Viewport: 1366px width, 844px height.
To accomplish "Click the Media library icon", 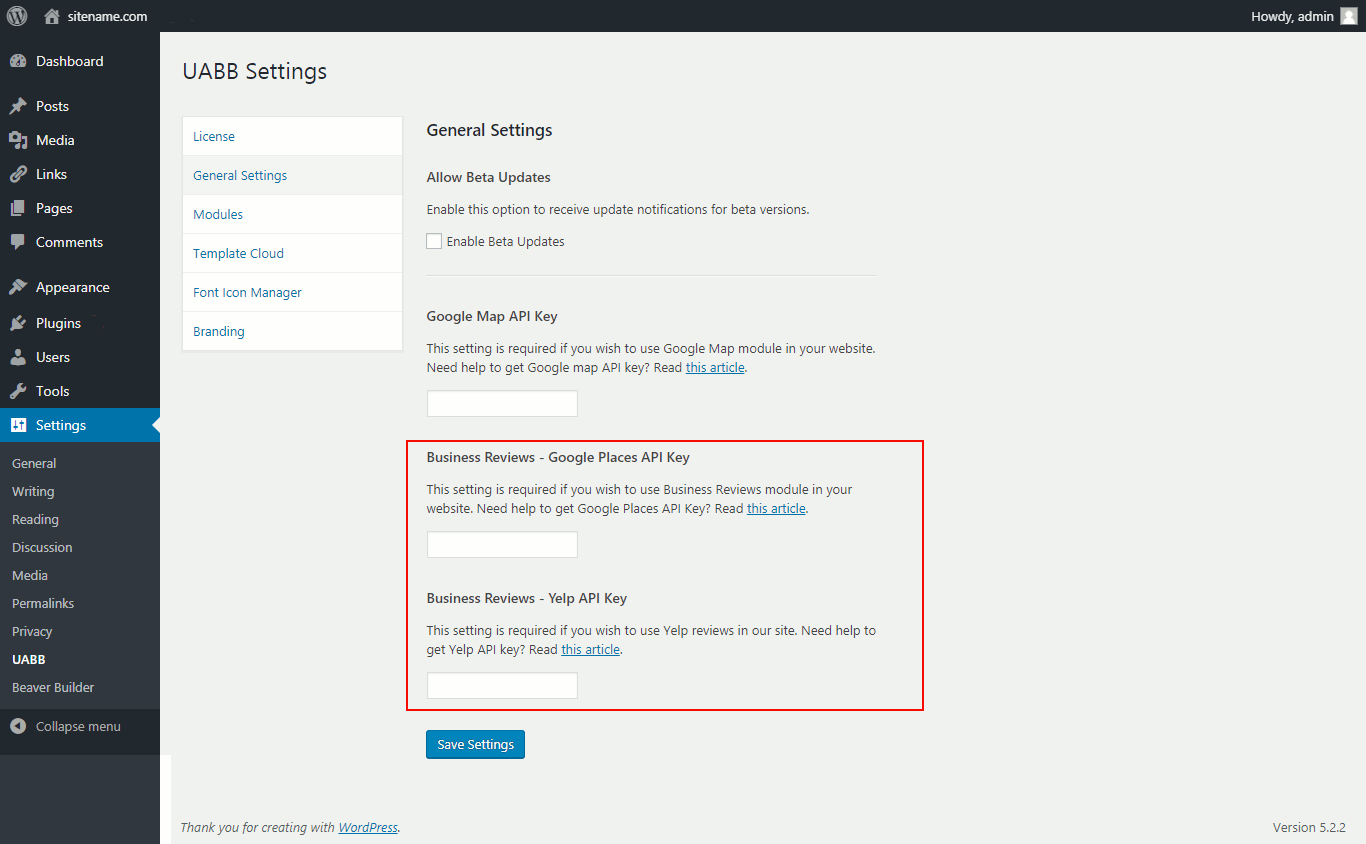I will 18,140.
